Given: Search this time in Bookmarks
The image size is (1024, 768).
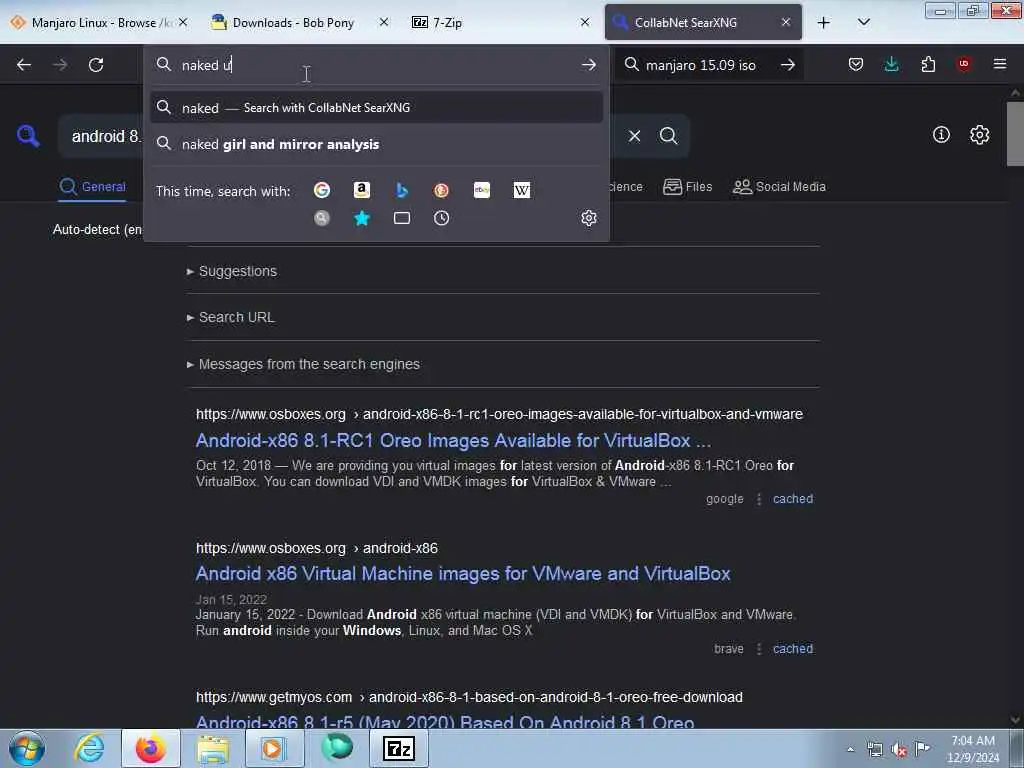Looking at the screenshot, I should (362, 218).
